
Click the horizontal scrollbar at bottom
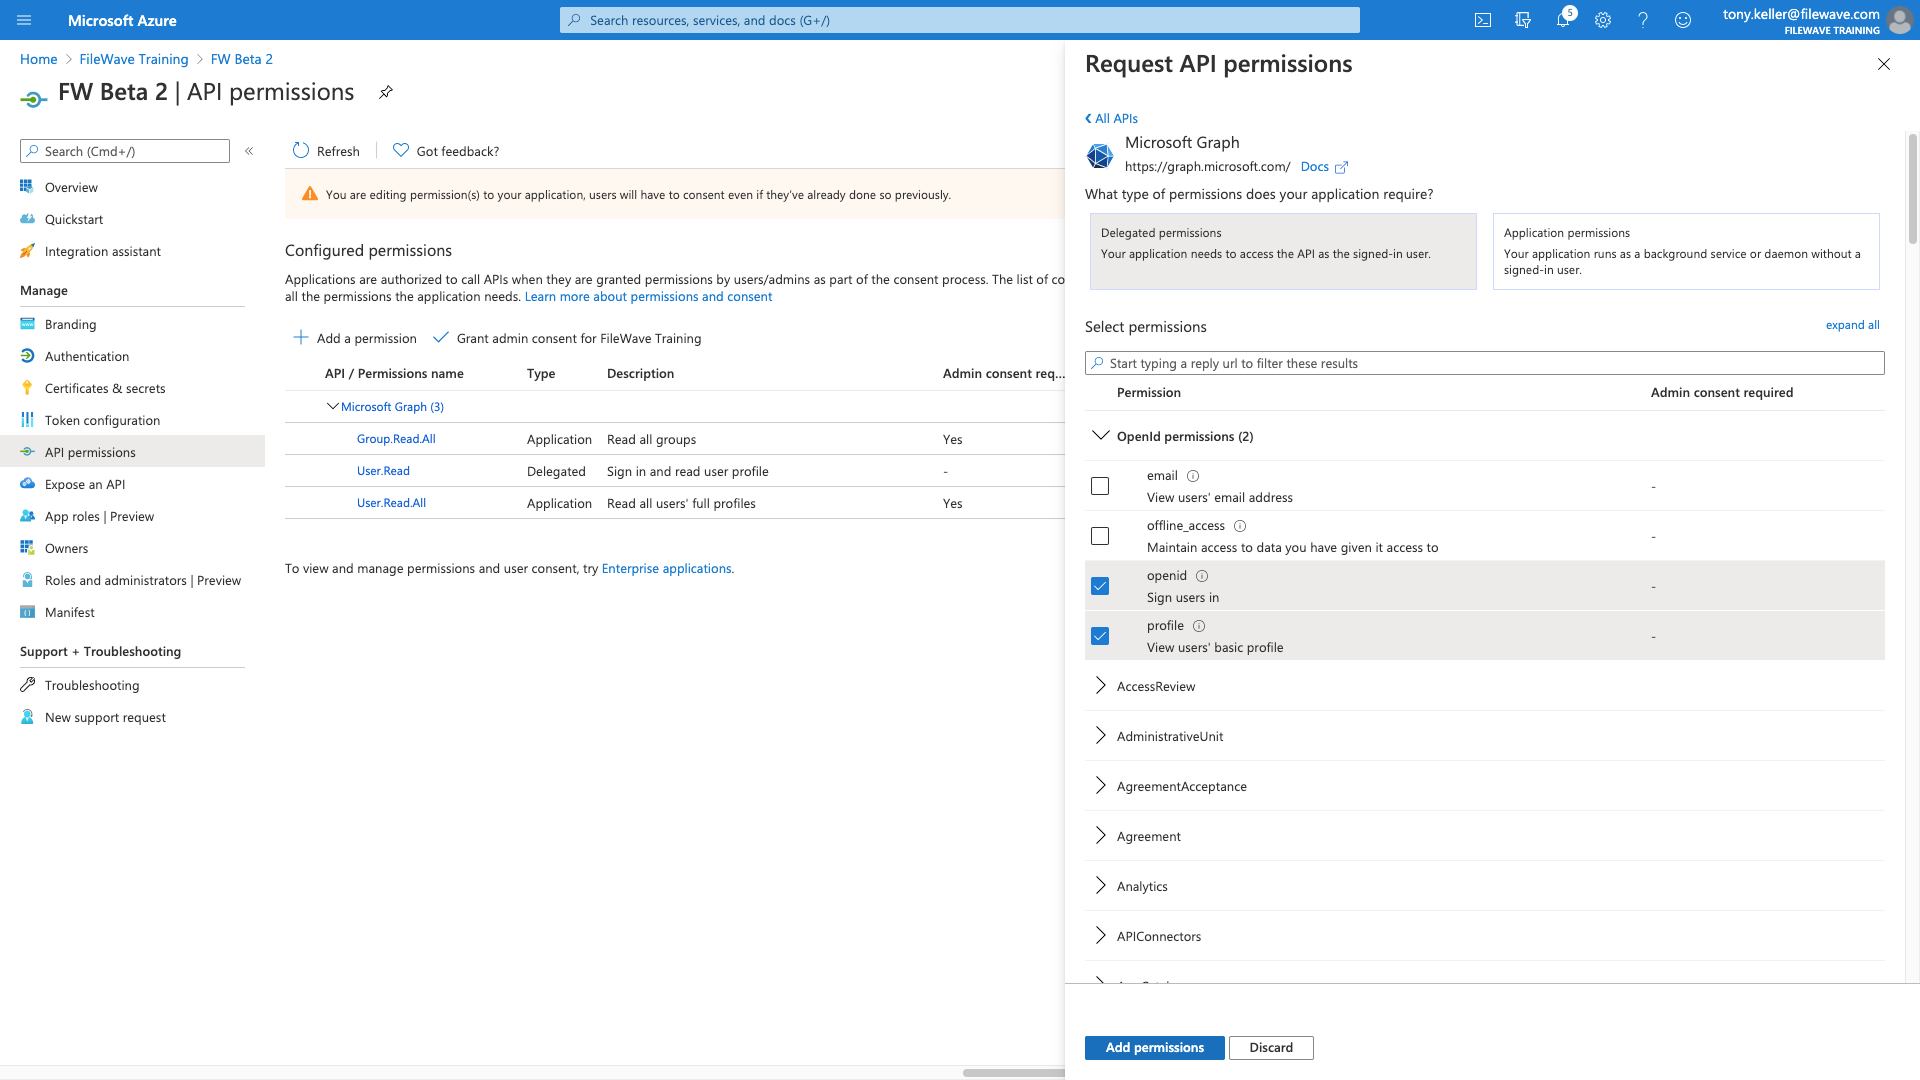[1014, 1073]
